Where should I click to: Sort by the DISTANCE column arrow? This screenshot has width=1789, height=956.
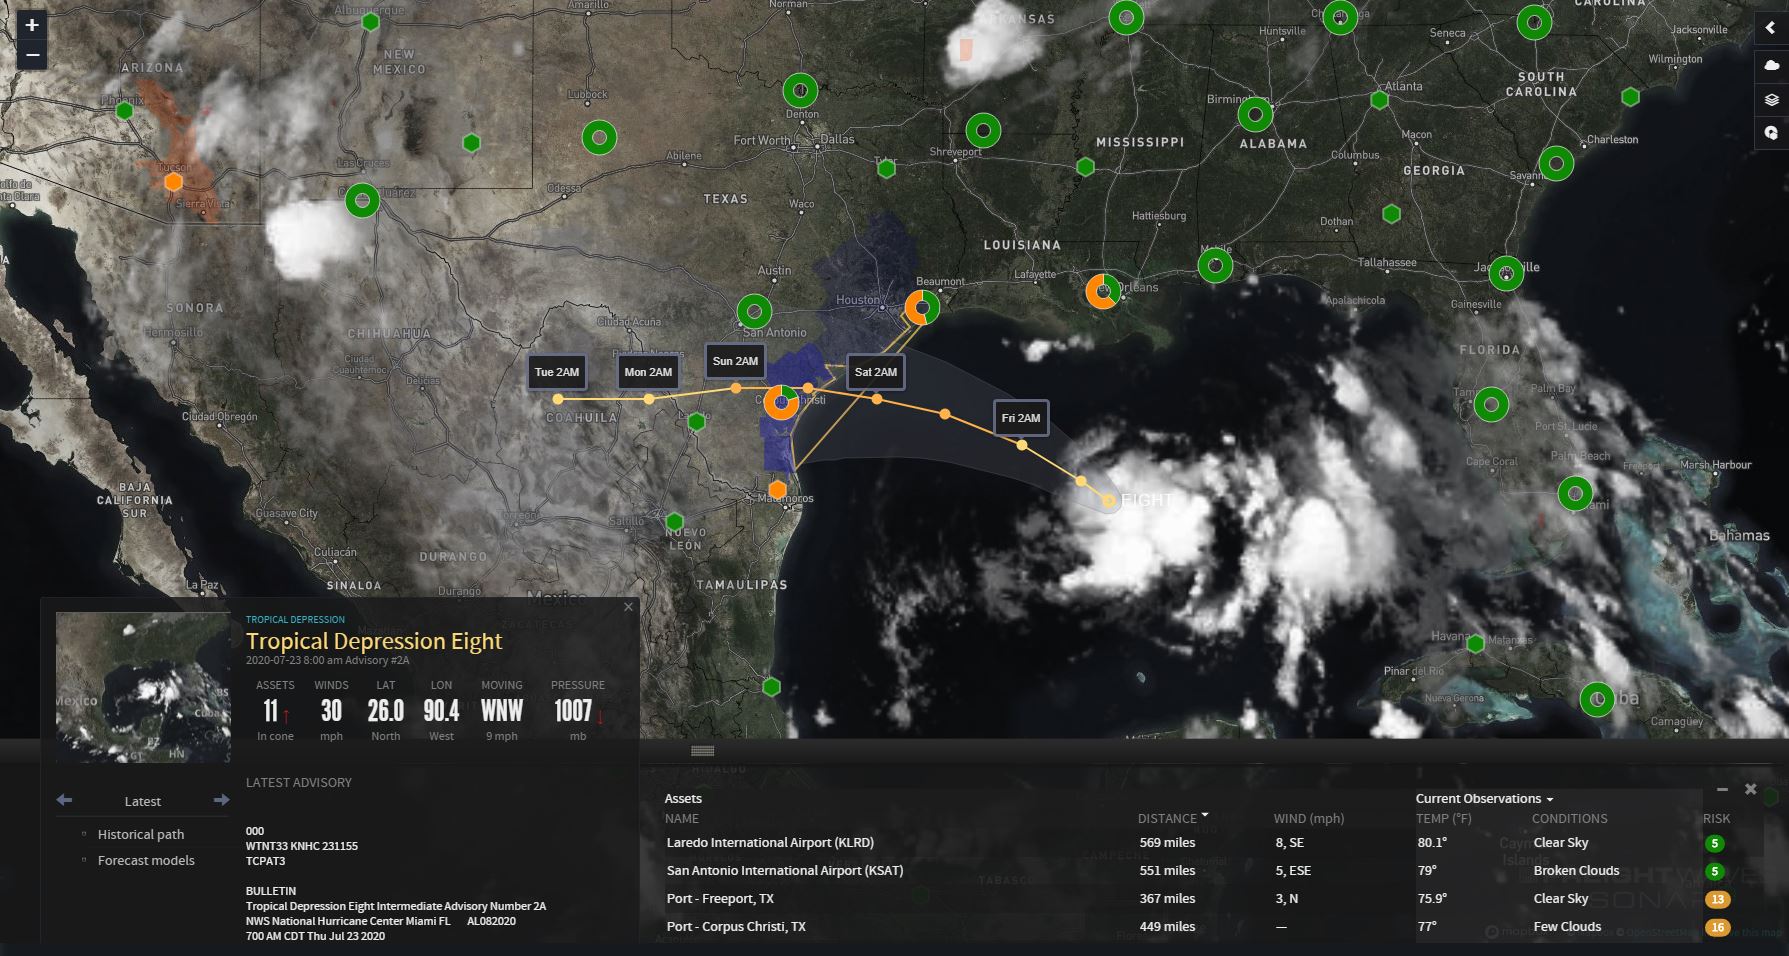pos(1205,816)
